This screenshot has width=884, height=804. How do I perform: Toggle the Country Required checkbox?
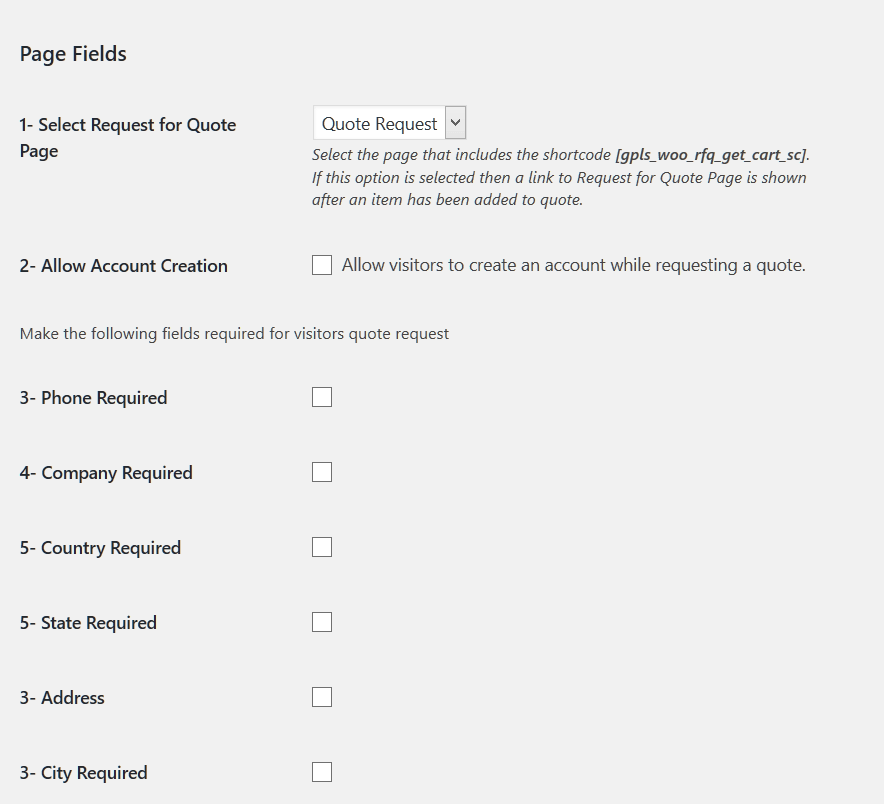(322, 547)
